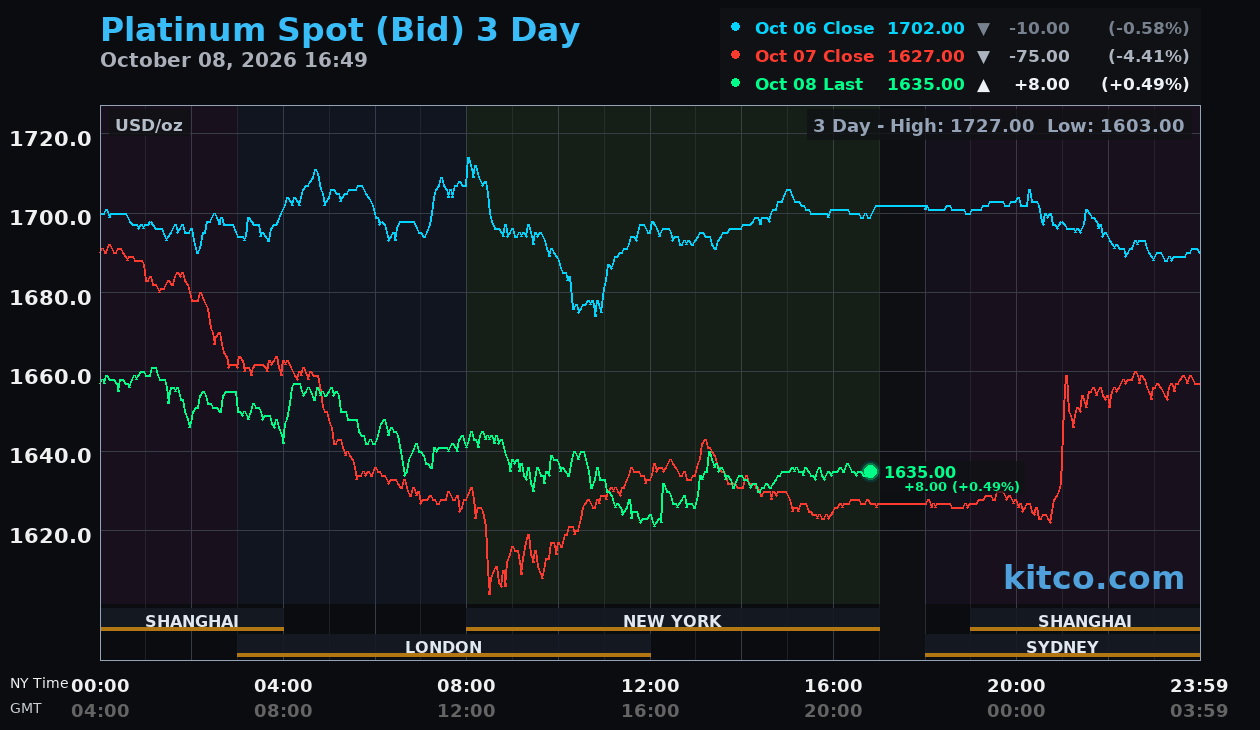Image resolution: width=1260 pixels, height=730 pixels.
Task: Click the 00:00 NY time label
Action: point(100,686)
